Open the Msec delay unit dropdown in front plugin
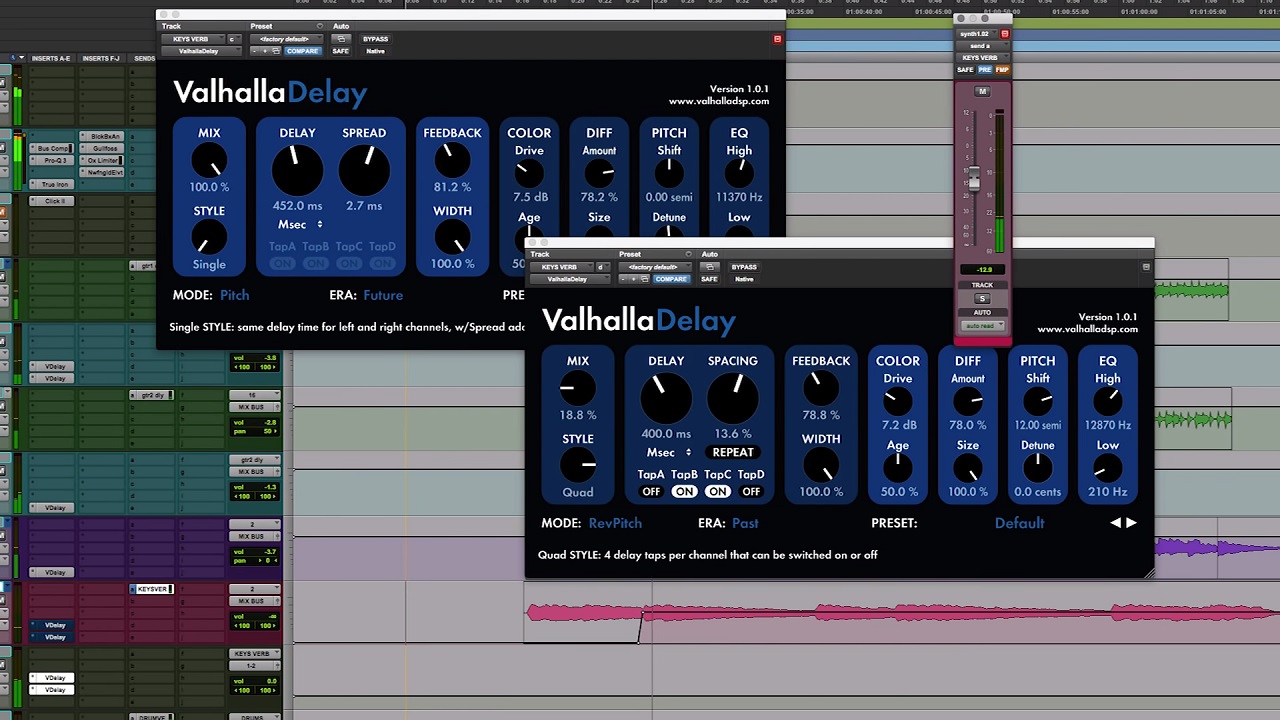1280x720 pixels. coord(667,453)
